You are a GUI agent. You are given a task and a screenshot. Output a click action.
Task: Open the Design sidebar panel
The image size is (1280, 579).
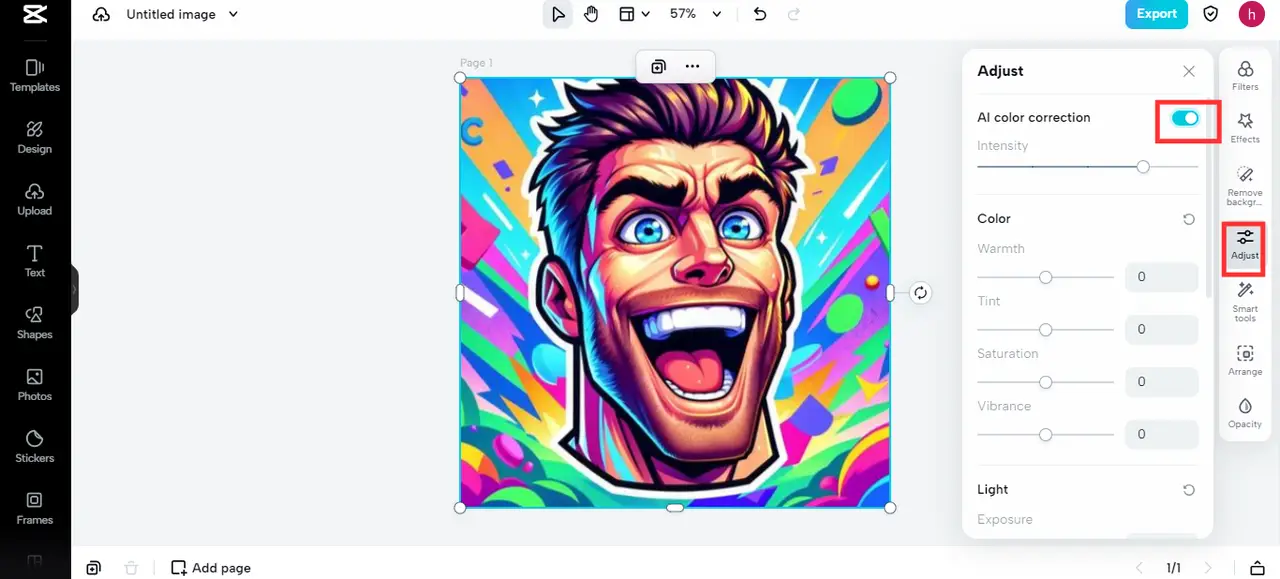[x=35, y=137]
